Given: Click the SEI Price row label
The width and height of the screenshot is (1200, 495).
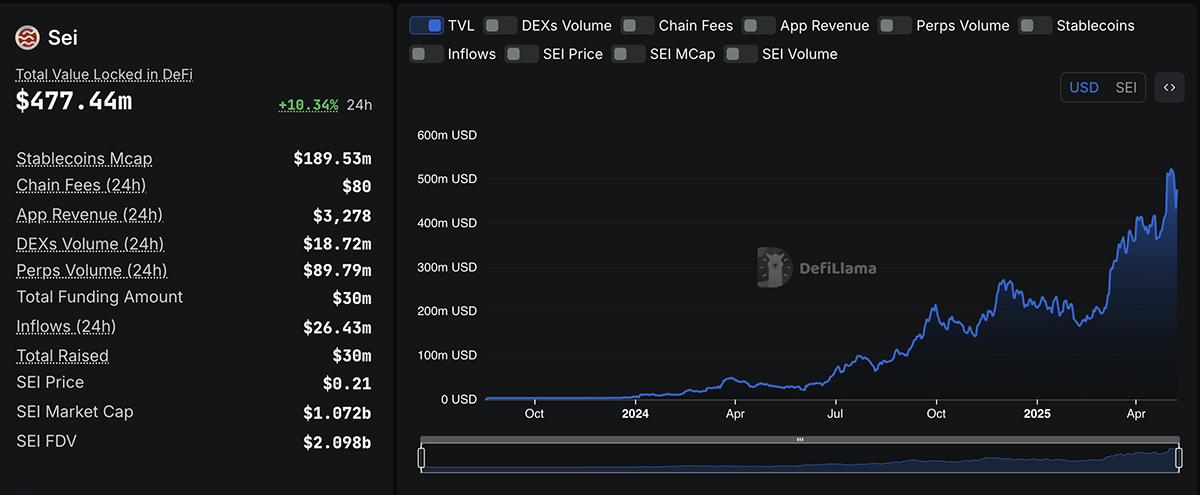Looking at the screenshot, I should (x=50, y=382).
